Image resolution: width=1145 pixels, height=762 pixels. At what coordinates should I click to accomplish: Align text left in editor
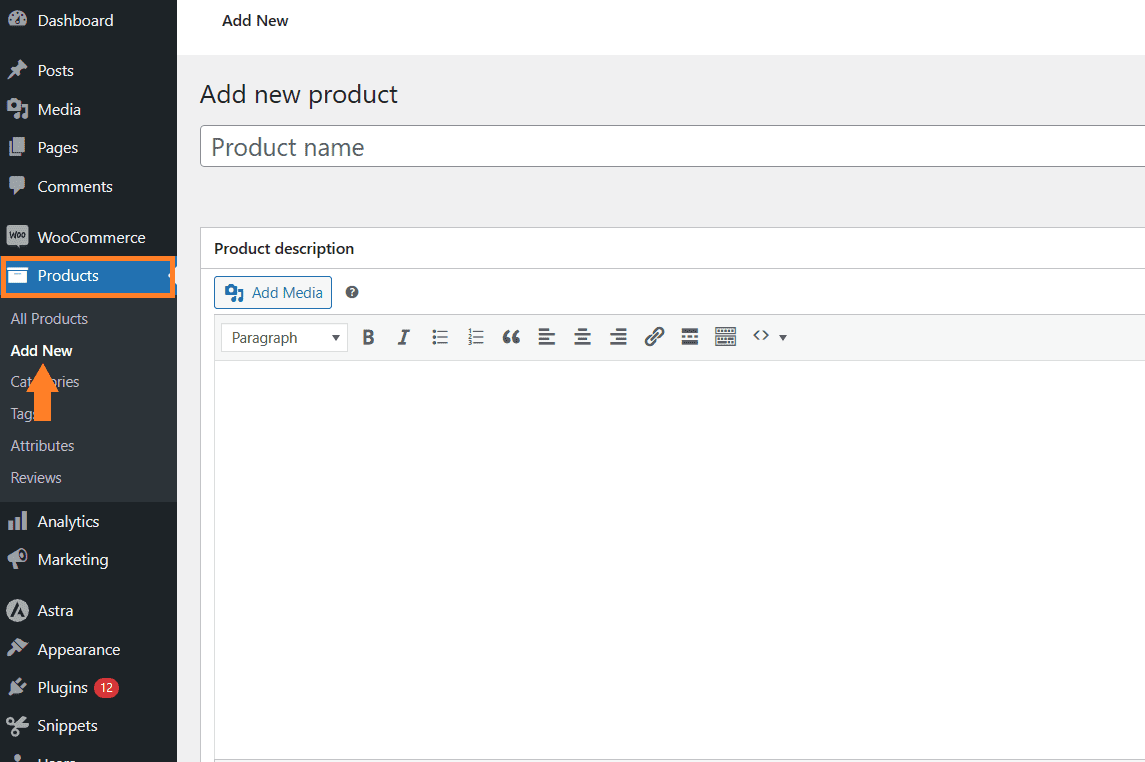[546, 337]
